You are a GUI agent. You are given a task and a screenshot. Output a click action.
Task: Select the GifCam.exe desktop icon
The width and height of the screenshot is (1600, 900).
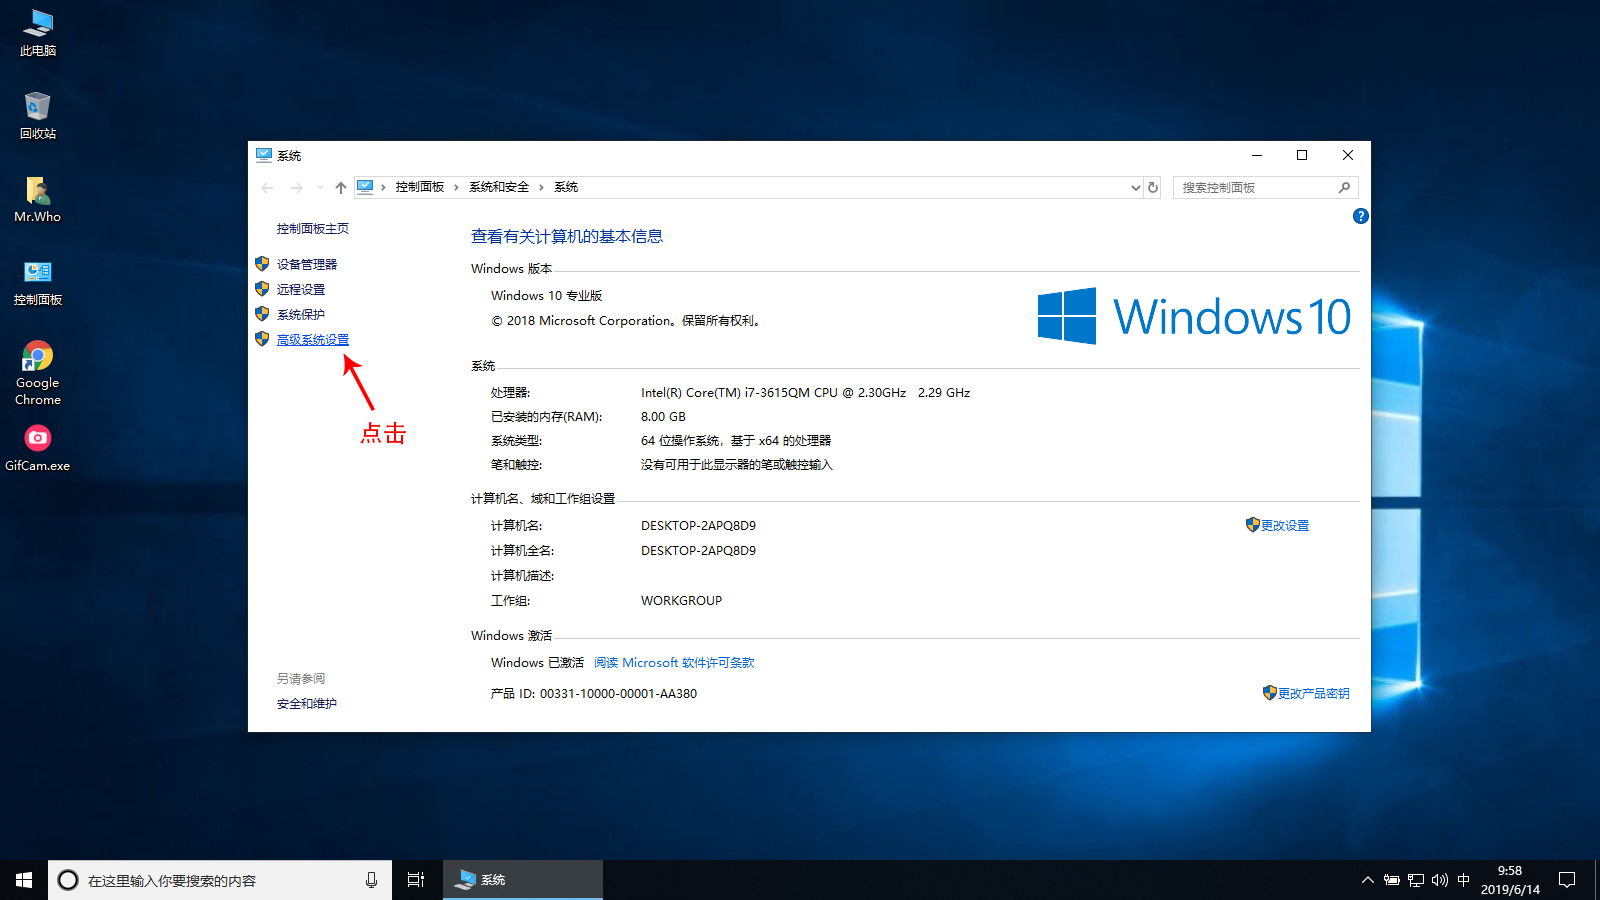click(38, 448)
